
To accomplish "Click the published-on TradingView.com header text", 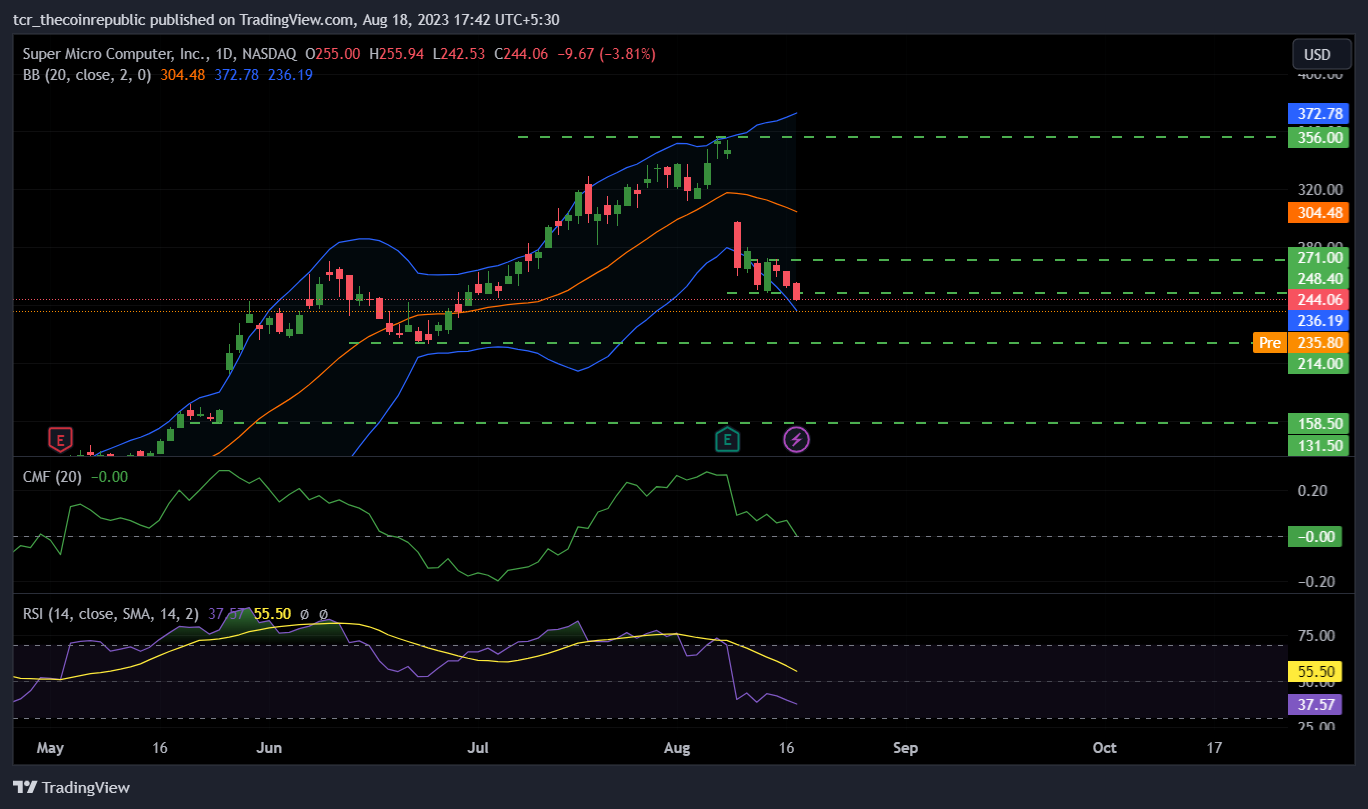I will (285, 19).
